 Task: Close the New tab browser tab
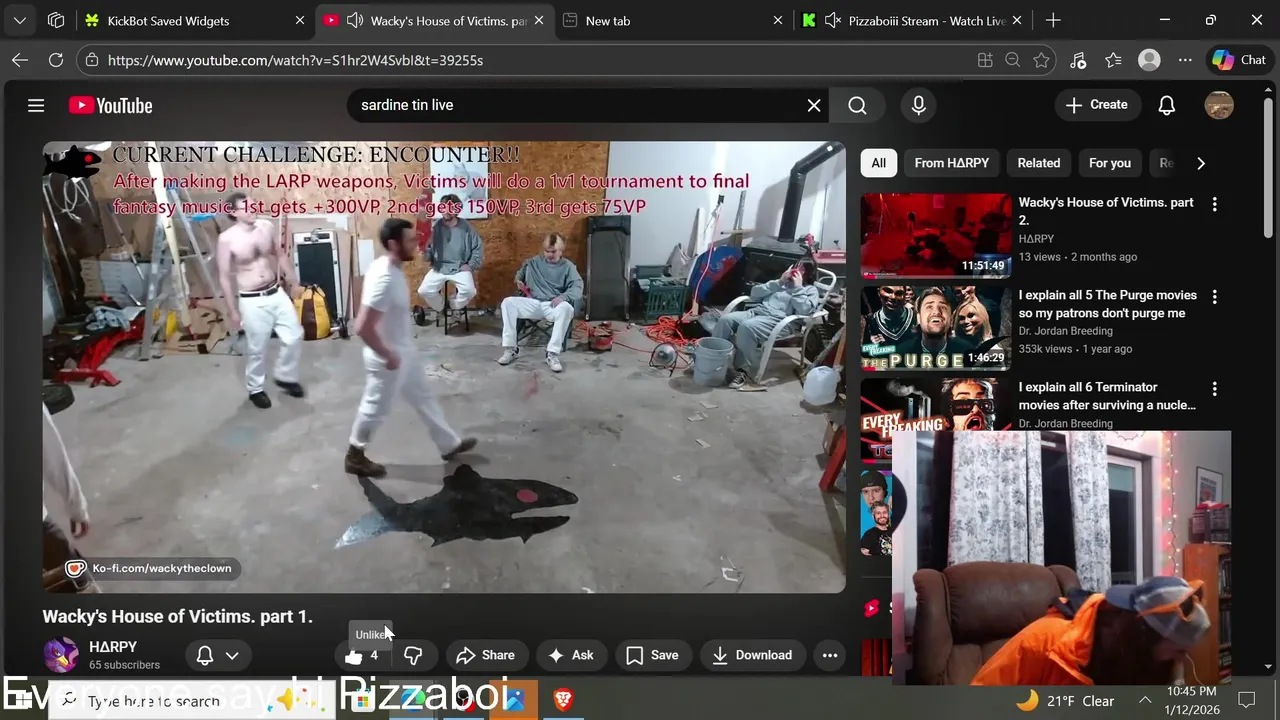pyautogui.click(x=778, y=20)
